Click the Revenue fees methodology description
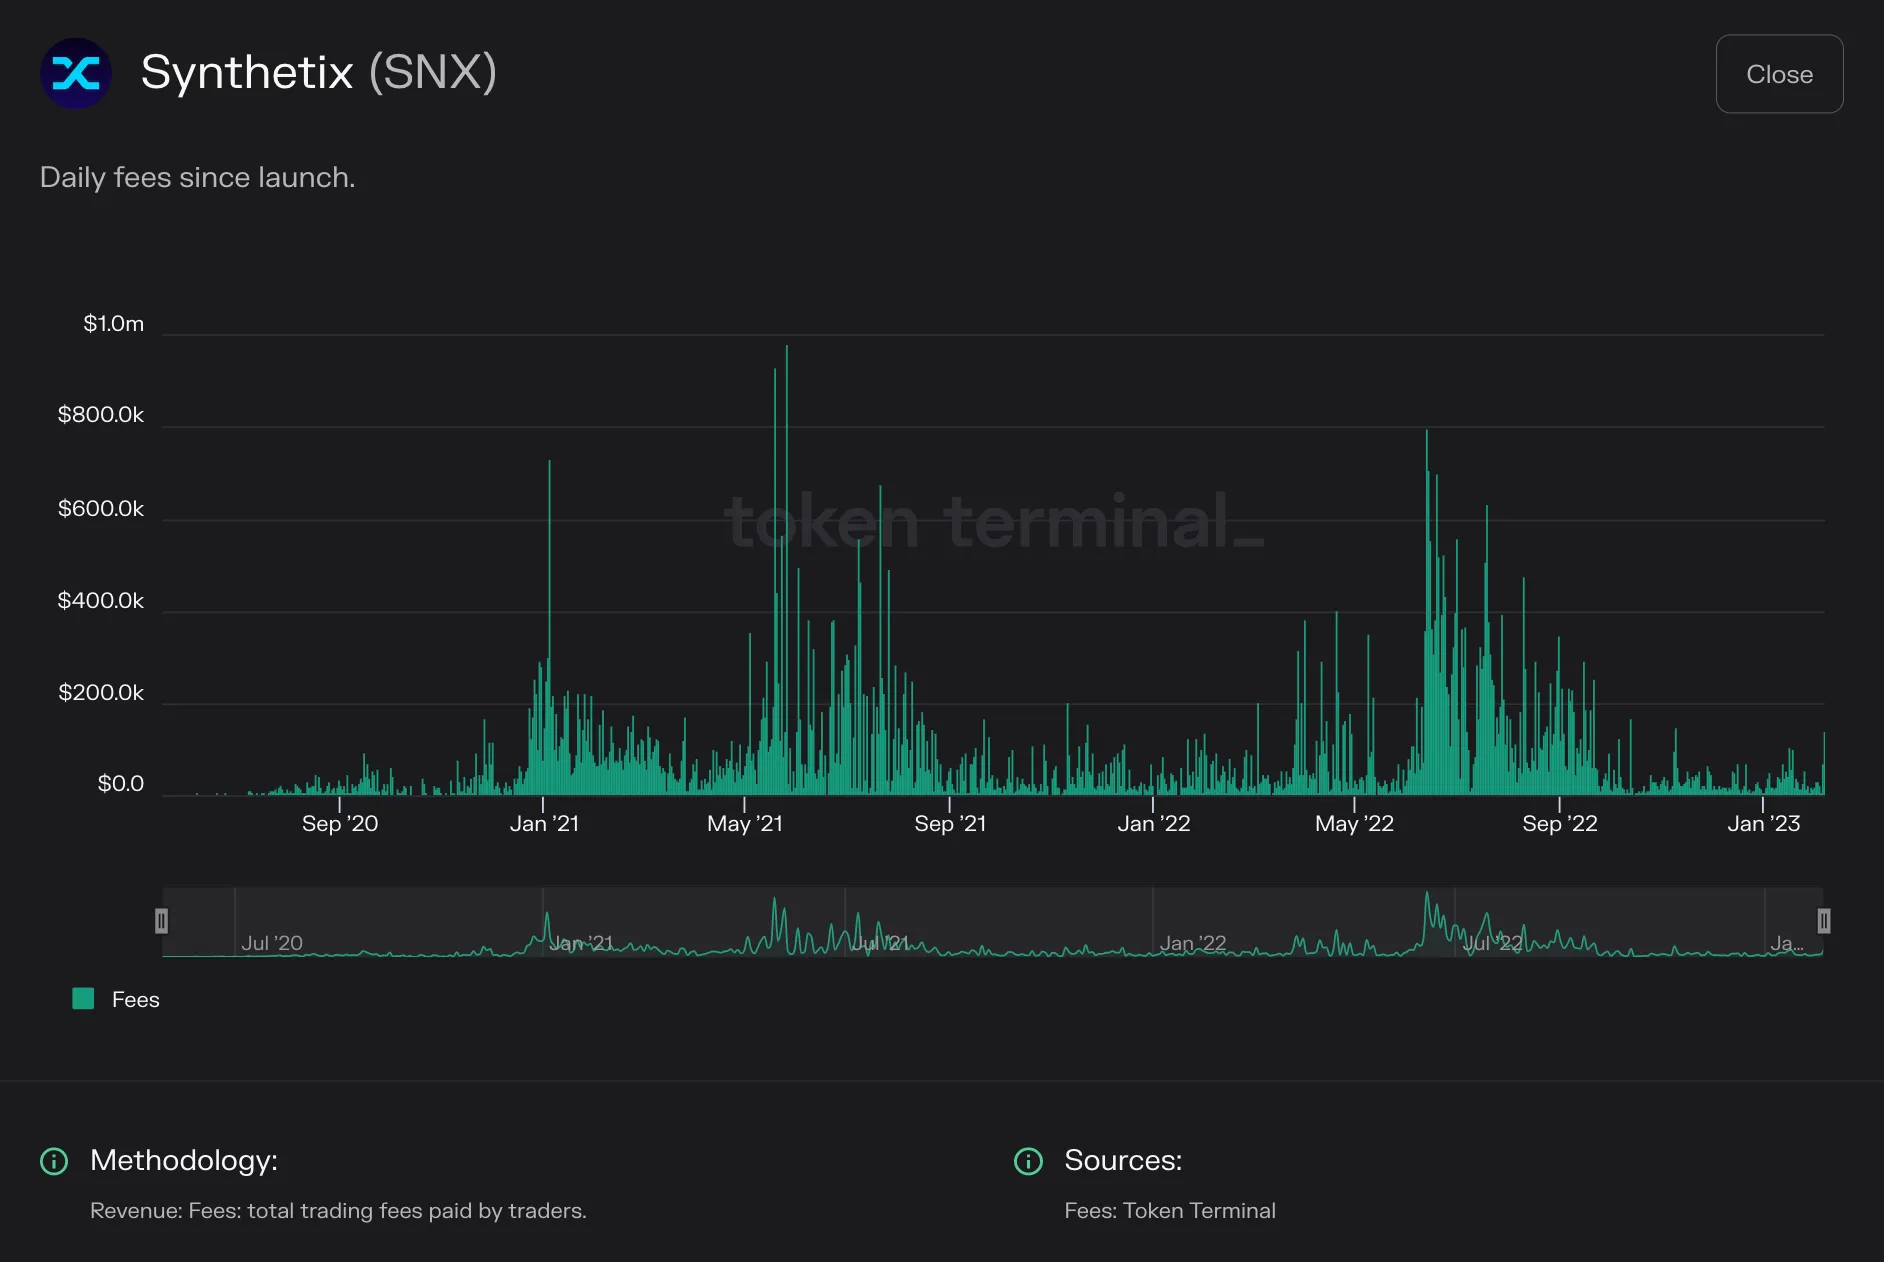The image size is (1884, 1262). [338, 1211]
